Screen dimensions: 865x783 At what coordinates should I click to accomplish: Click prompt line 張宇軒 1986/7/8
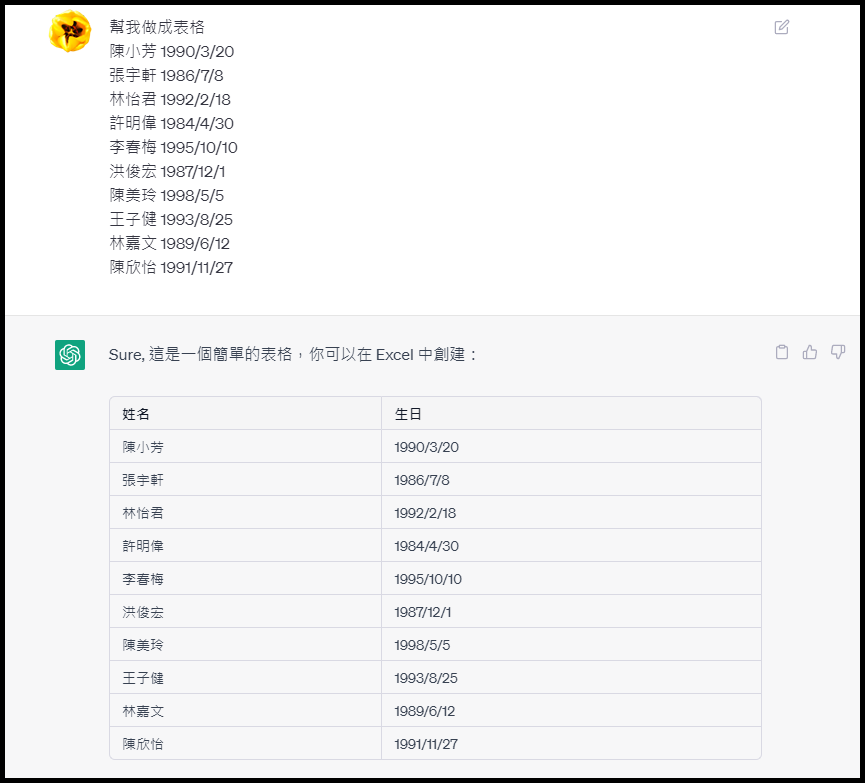coord(166,75)
